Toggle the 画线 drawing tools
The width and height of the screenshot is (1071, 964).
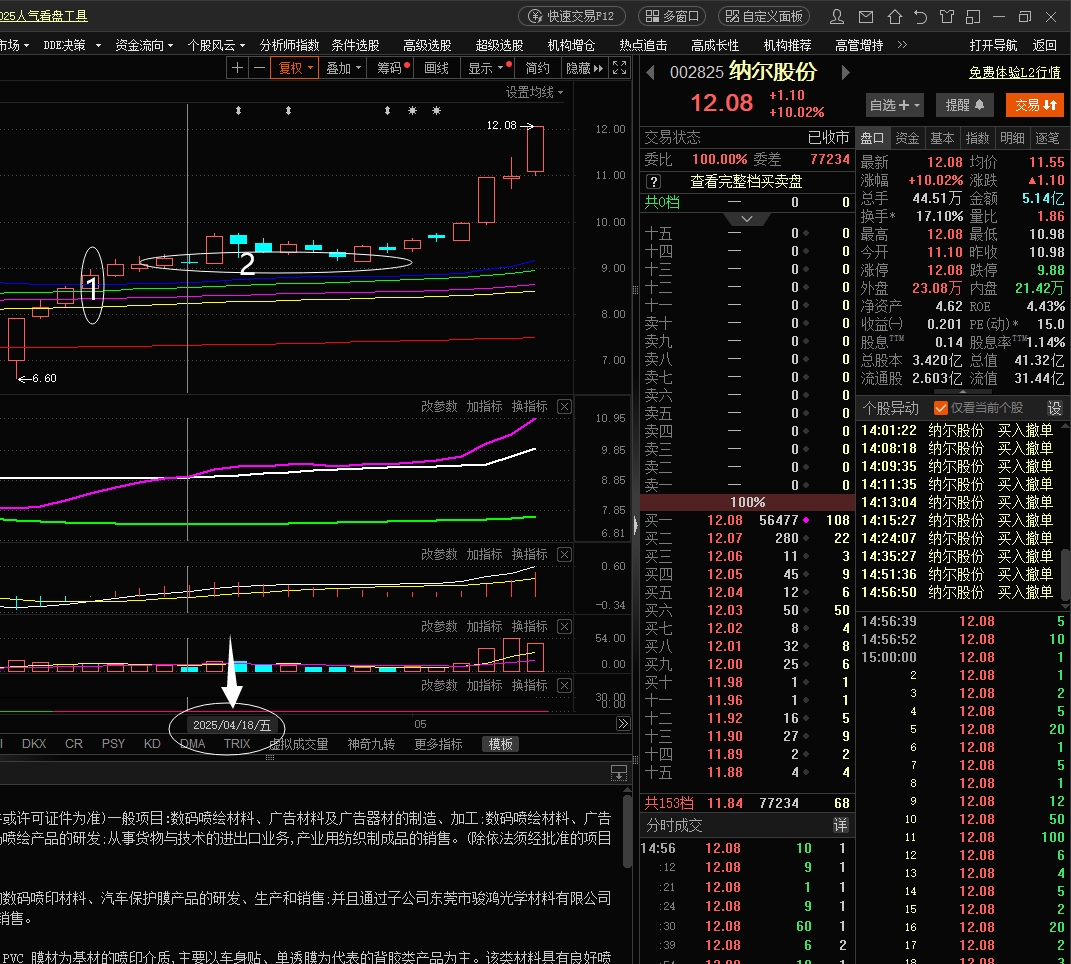click(x=436, y=68)
